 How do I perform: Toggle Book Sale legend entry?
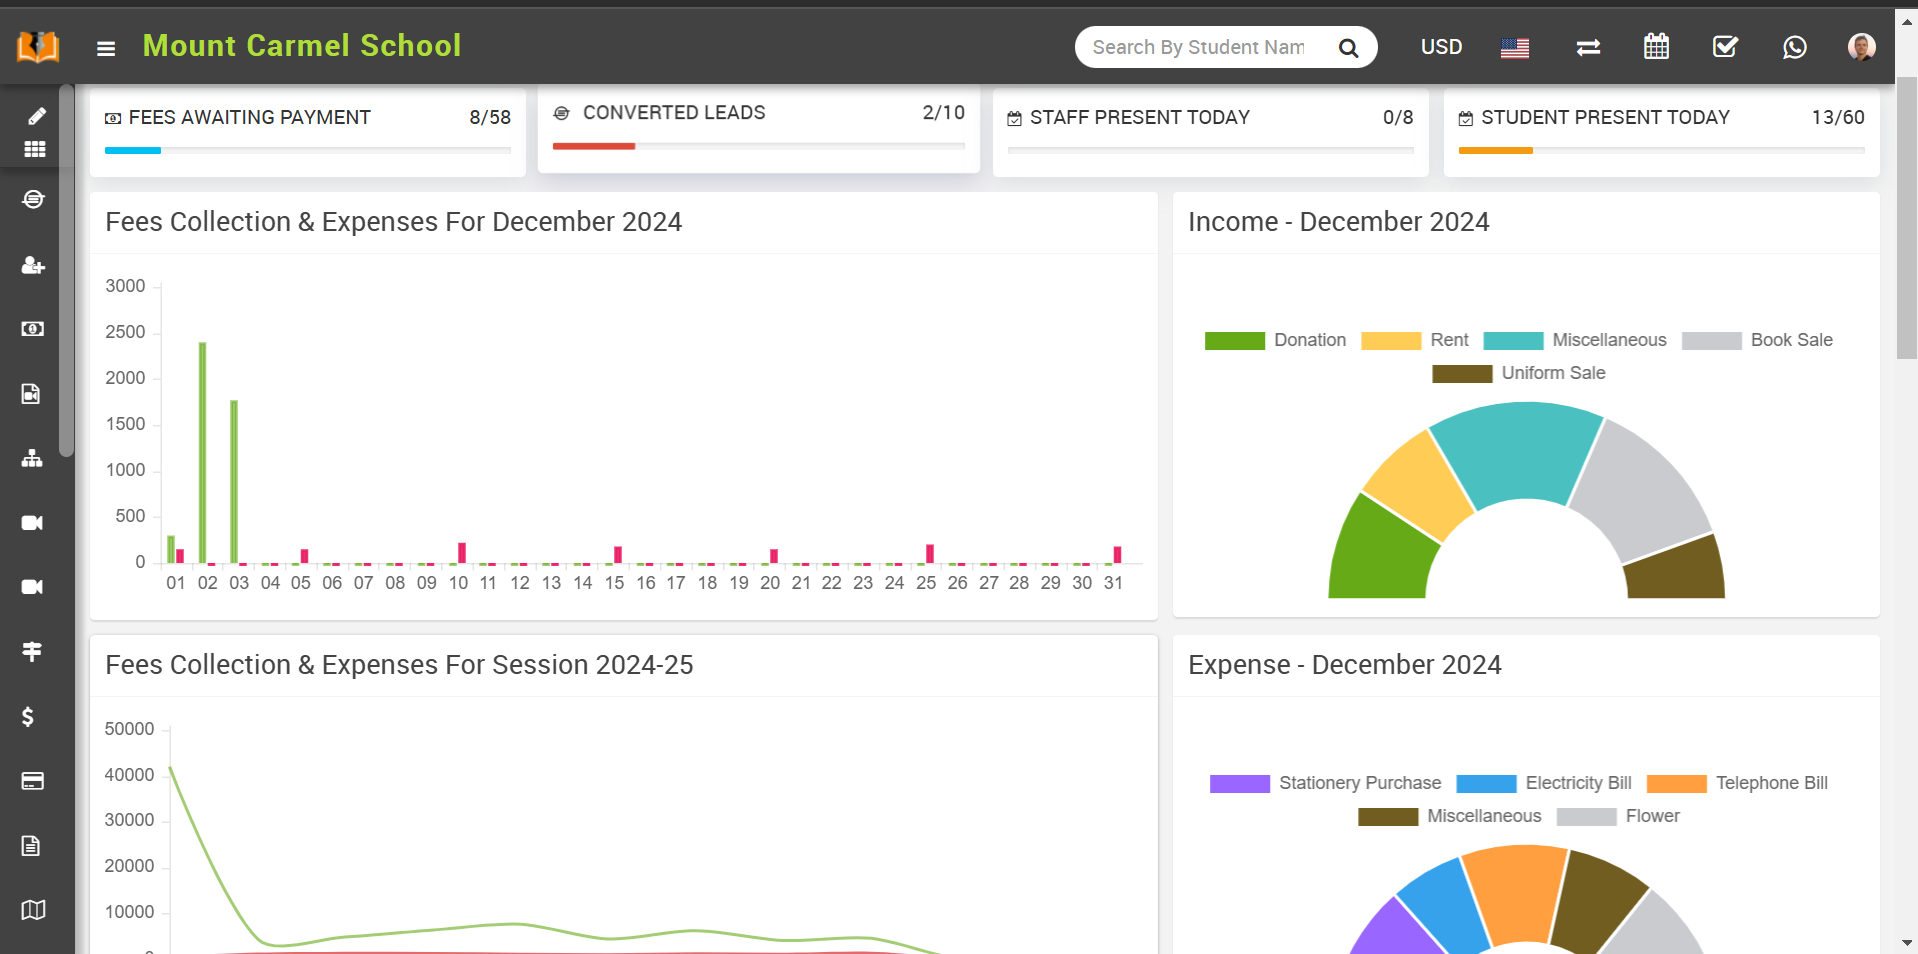click(1757, 340)
